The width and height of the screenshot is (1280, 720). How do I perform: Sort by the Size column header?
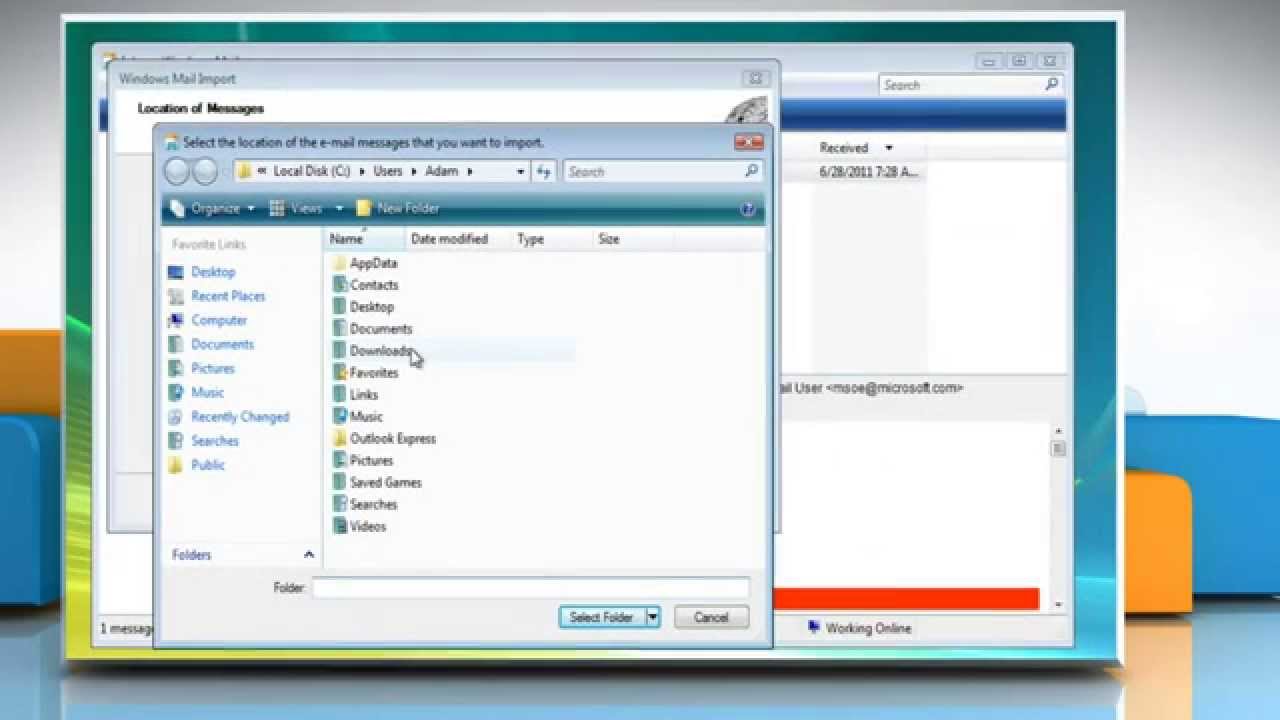click(x=632, y=239)
